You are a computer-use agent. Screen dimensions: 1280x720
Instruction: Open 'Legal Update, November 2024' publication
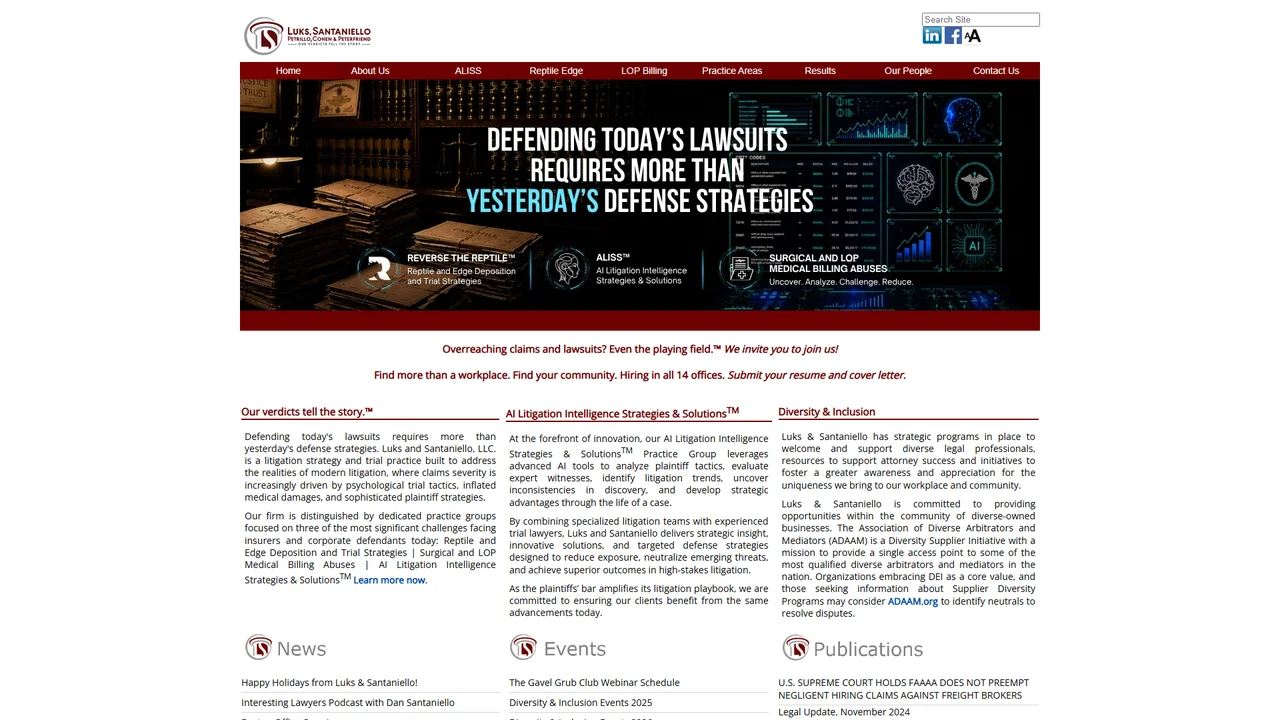844,712
